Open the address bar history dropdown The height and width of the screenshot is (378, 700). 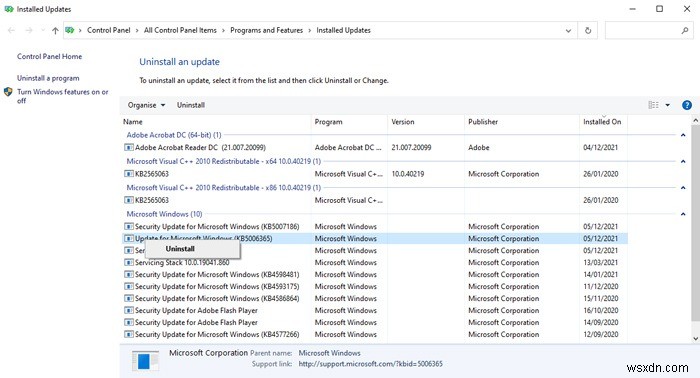pyautogui.click(x=568, y=30)
